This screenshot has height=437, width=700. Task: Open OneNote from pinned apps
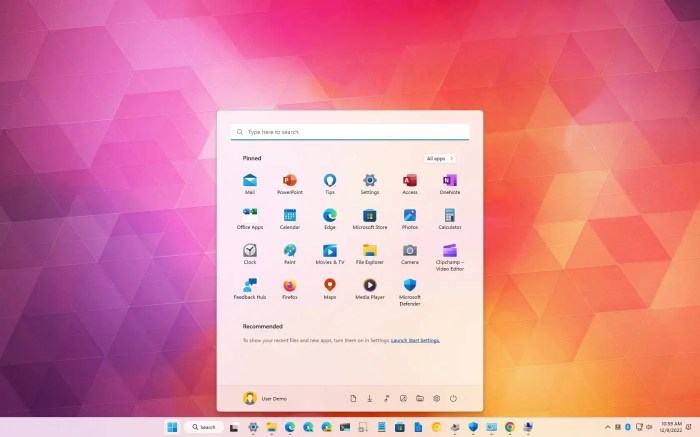tap(450, 183)
